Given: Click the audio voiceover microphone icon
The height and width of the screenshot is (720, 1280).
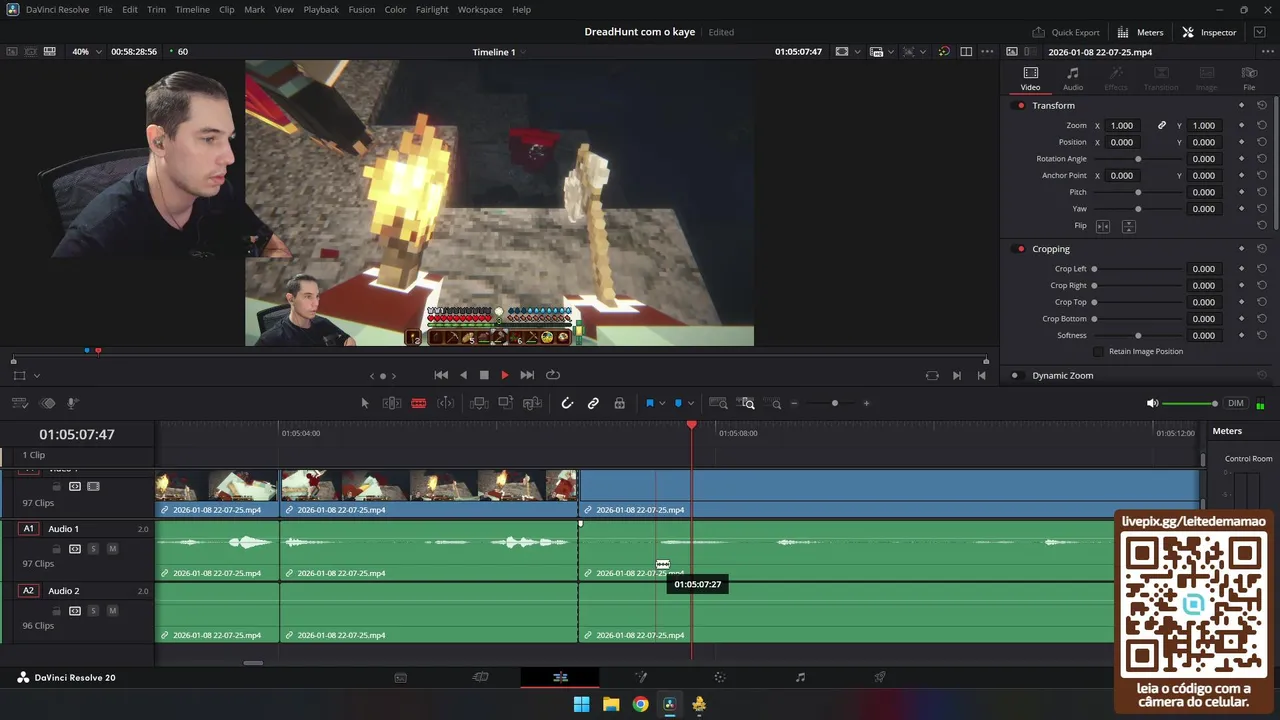Looking at the screenshot, I should pyautogui.click(x=73, y=403).
